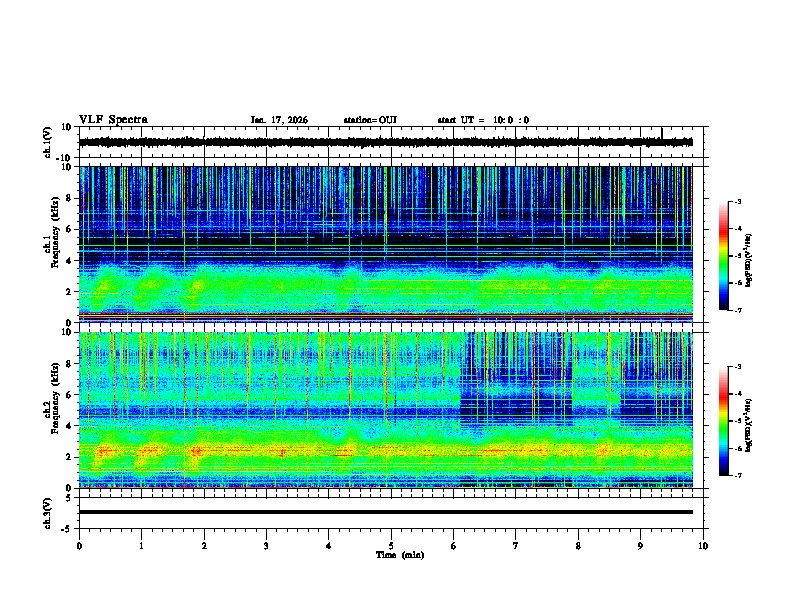Click the 'VLF Spectra' title text
This screenshot has width=792, height=612.
pyautogui.click(x=113, y=120)
